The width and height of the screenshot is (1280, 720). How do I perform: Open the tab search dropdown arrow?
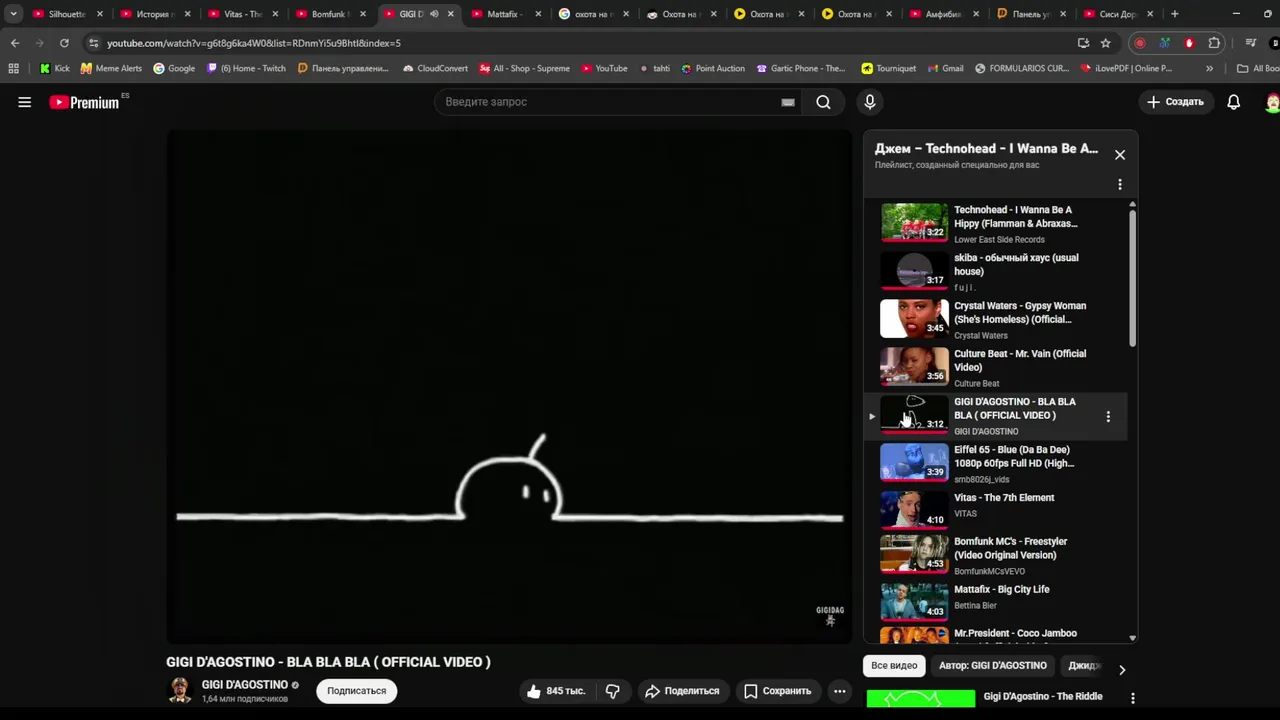click(13, 14)
